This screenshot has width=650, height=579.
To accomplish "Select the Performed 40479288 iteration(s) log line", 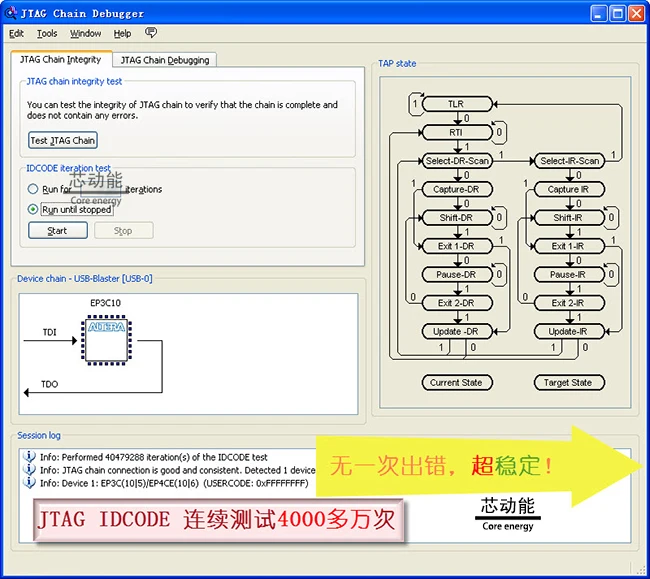I will tap(154, 457).
